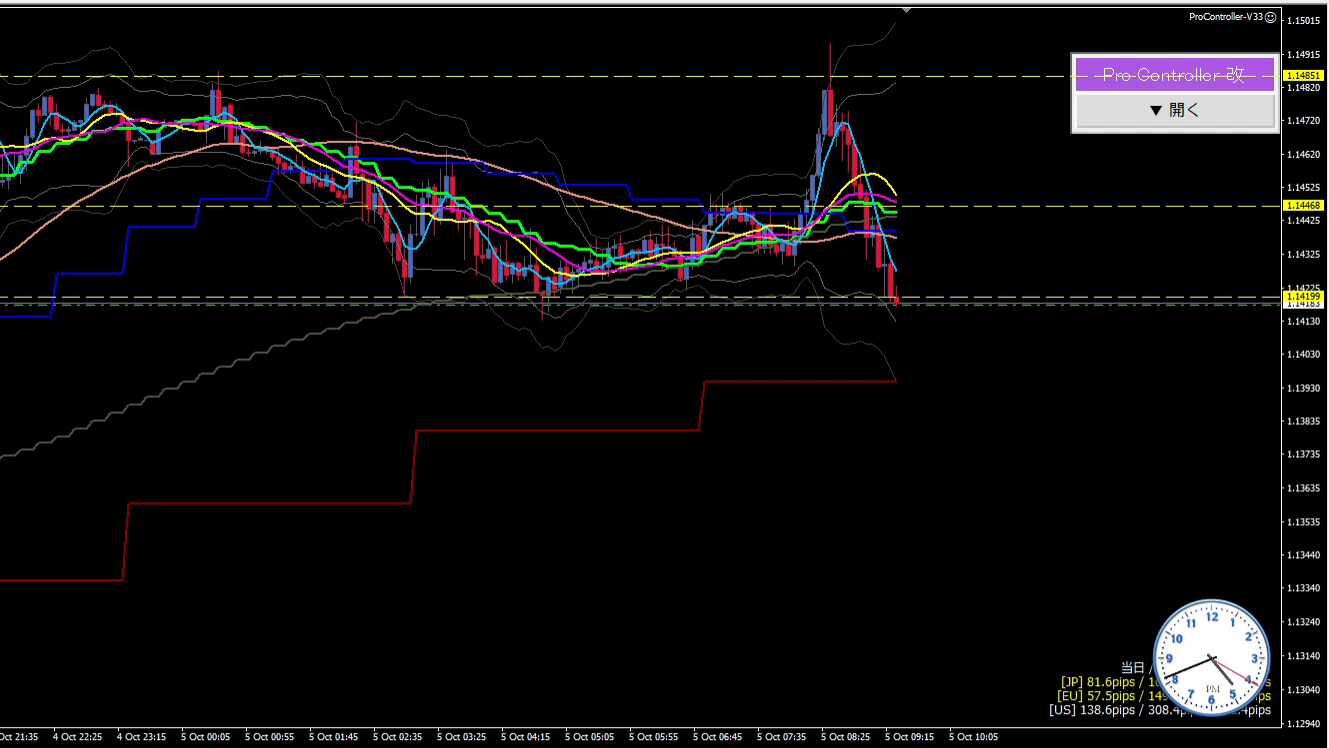Click the 5 Oct 01:45 time label
This screenshot has width=1329, height=748.
(x=333, y=737)
